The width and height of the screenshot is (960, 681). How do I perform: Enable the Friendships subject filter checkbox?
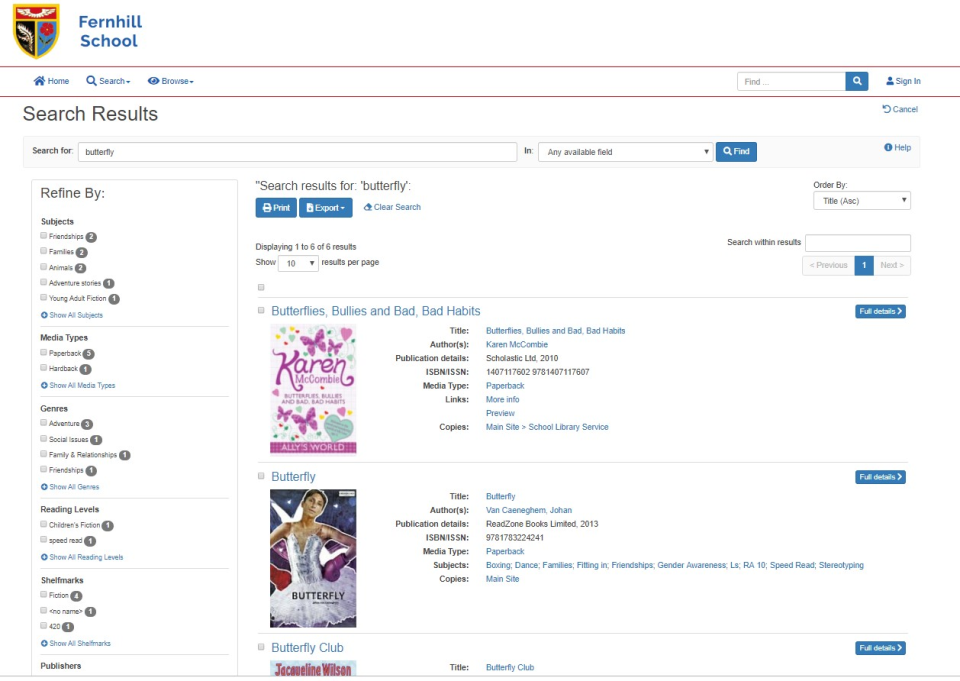click(x=42, y=236)
